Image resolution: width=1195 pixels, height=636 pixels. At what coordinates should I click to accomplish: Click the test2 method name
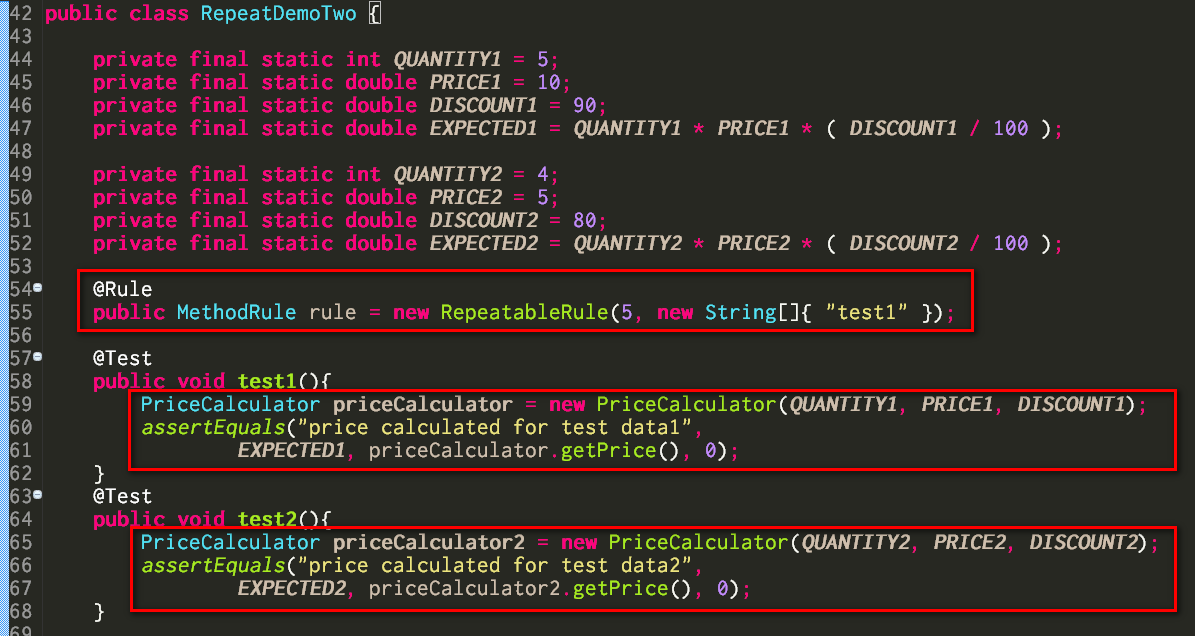coord(268,519)
